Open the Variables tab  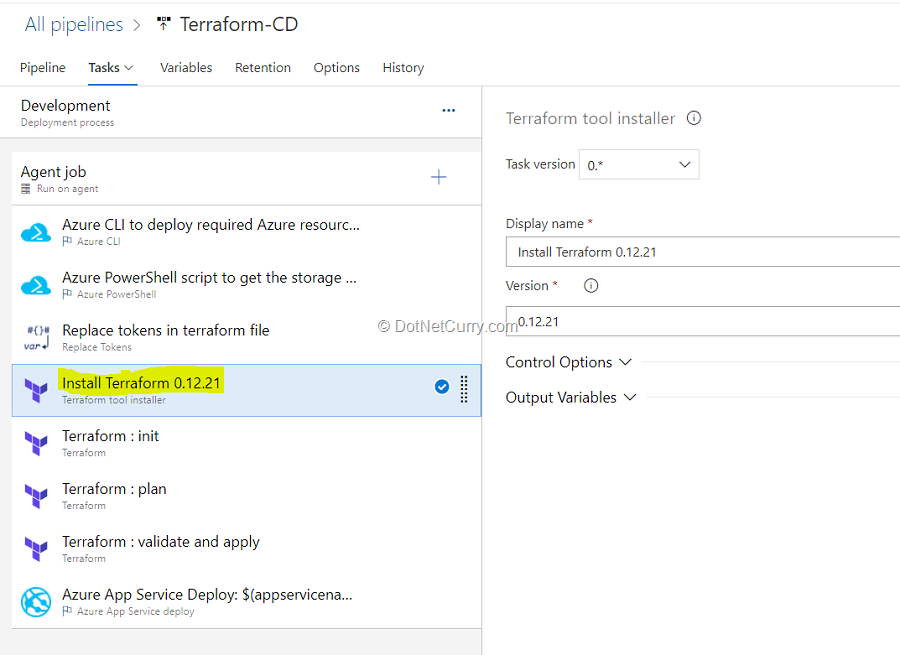pos(186,68)
